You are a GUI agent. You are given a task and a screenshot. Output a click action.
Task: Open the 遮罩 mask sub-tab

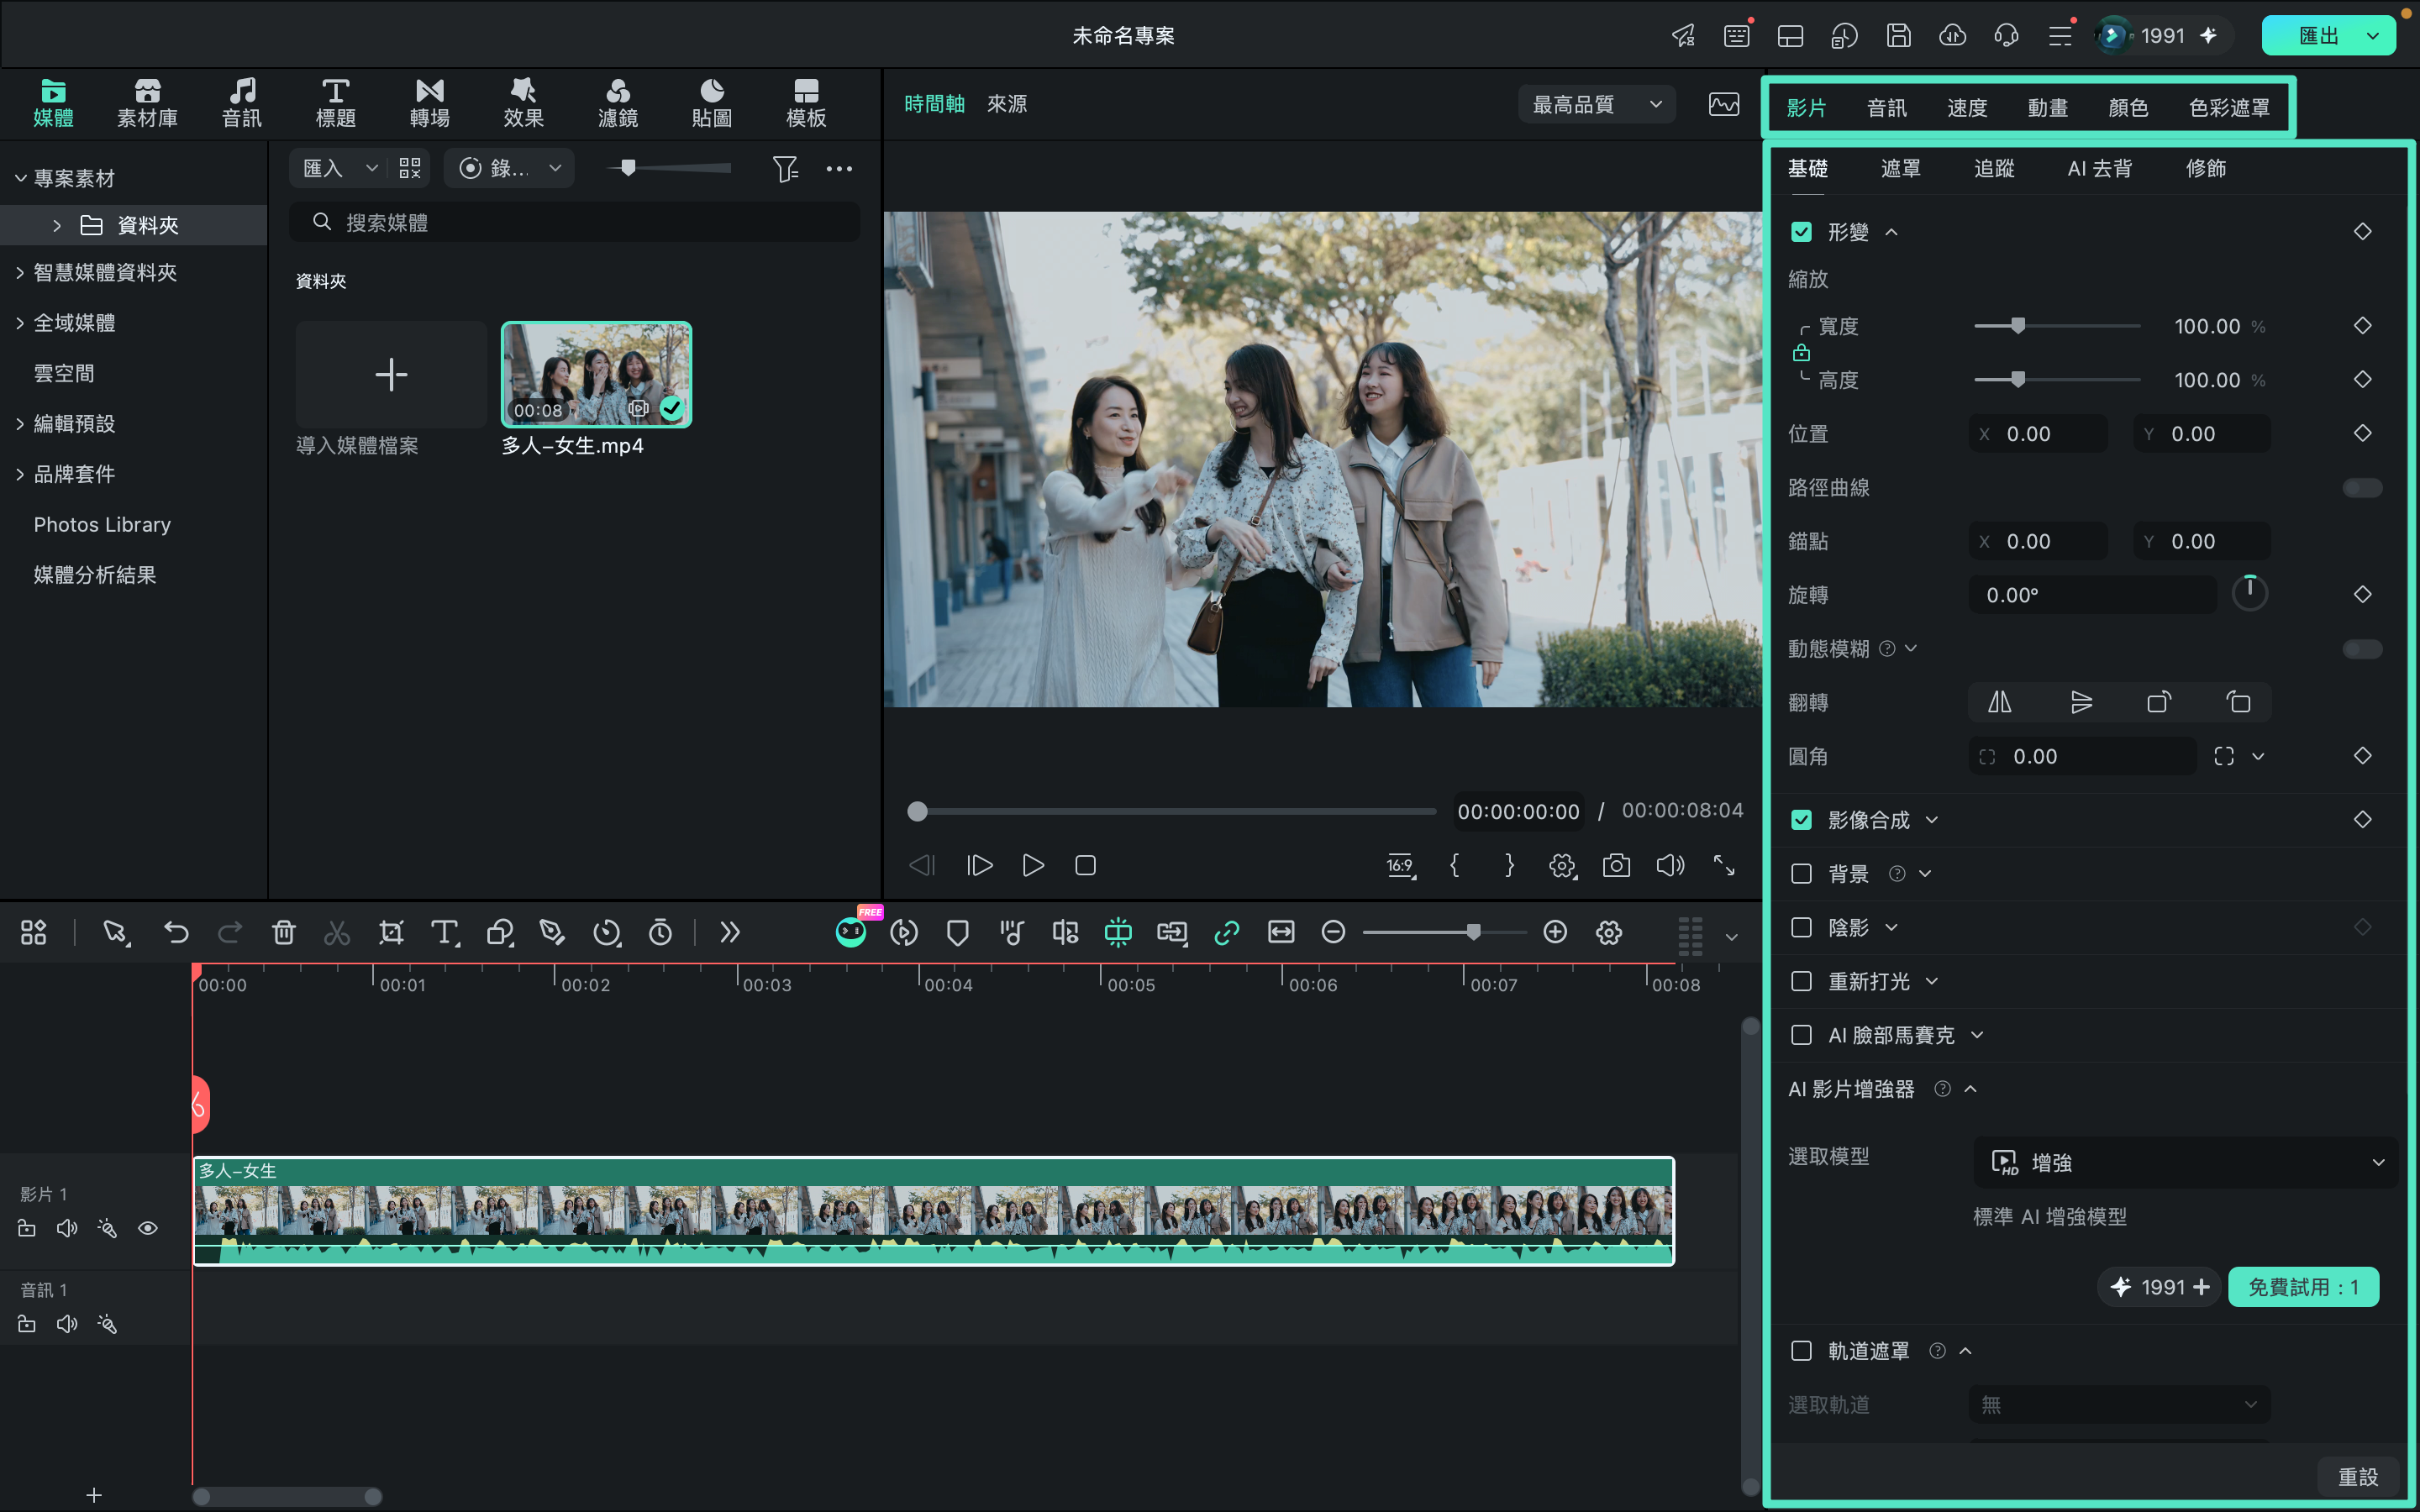click(1900, 169)
